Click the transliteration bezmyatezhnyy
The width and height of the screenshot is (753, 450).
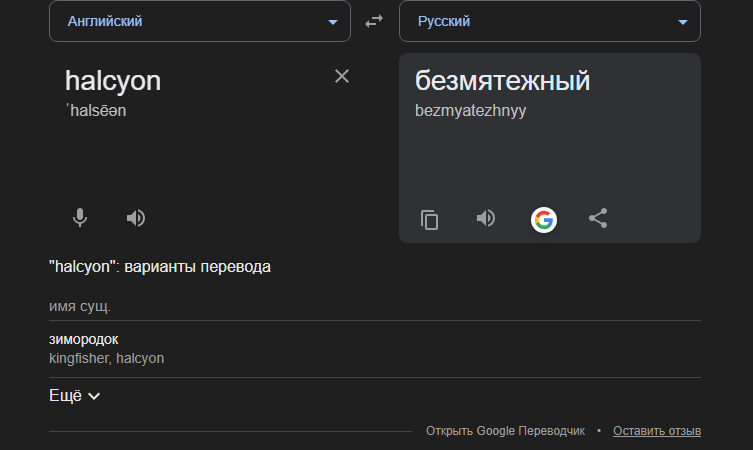coord(470,111)
